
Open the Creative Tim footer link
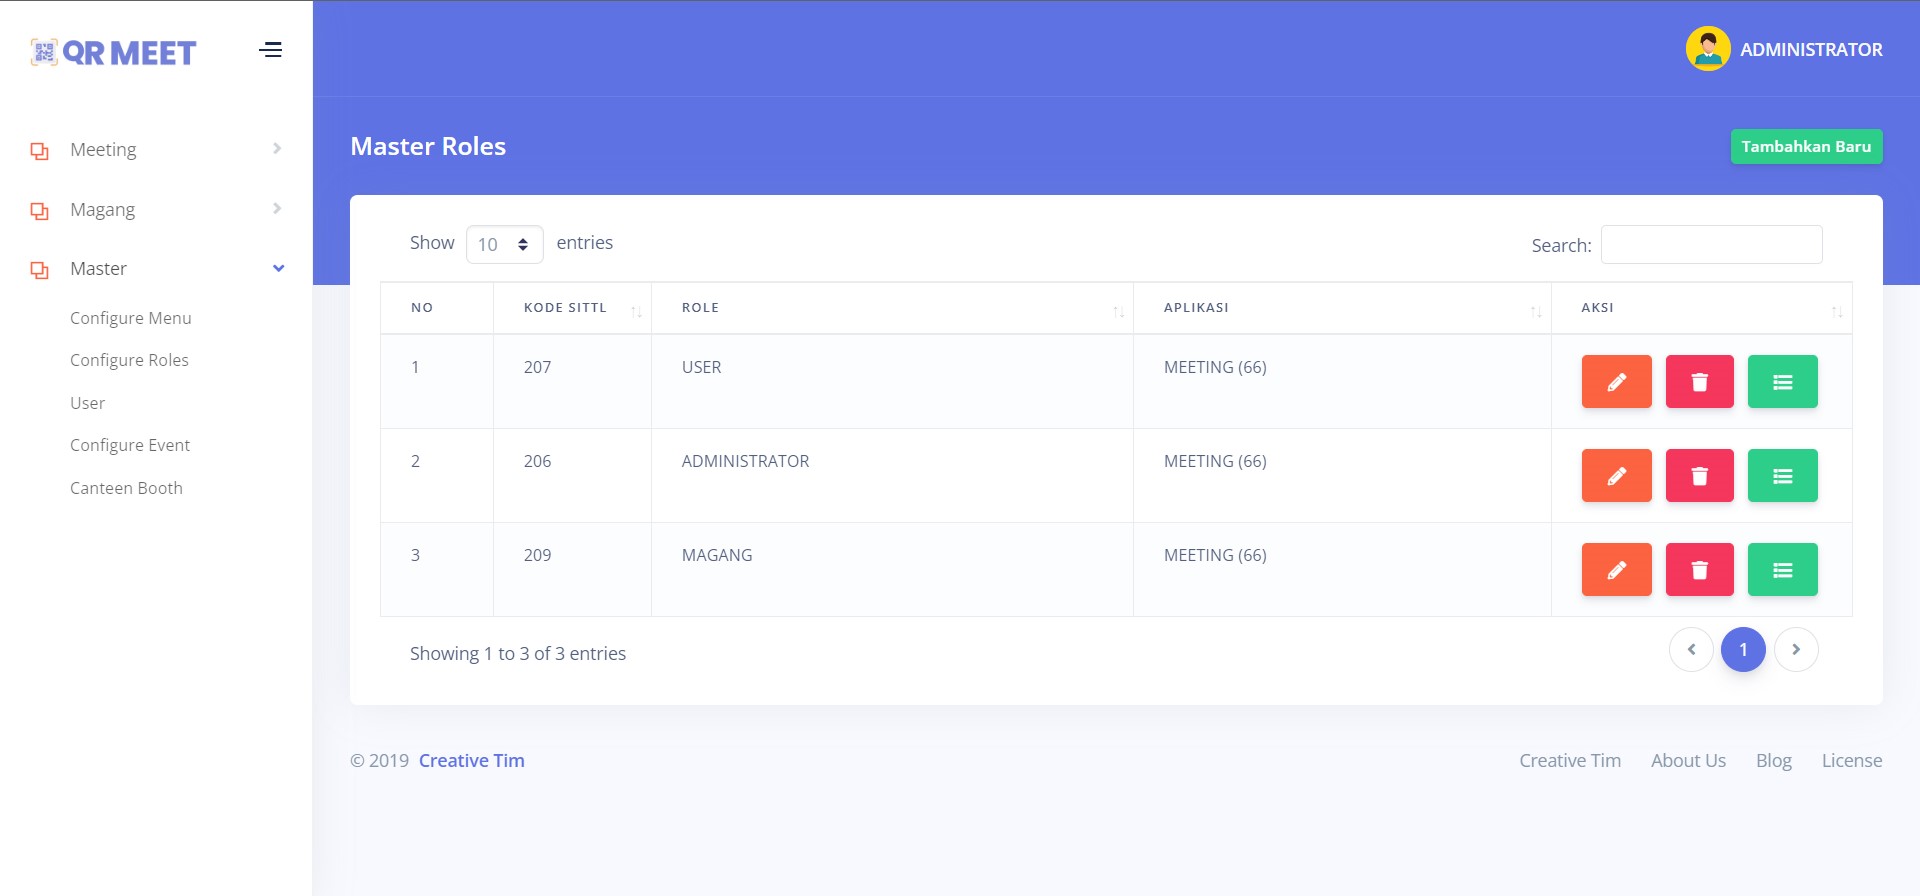(471, 761)
